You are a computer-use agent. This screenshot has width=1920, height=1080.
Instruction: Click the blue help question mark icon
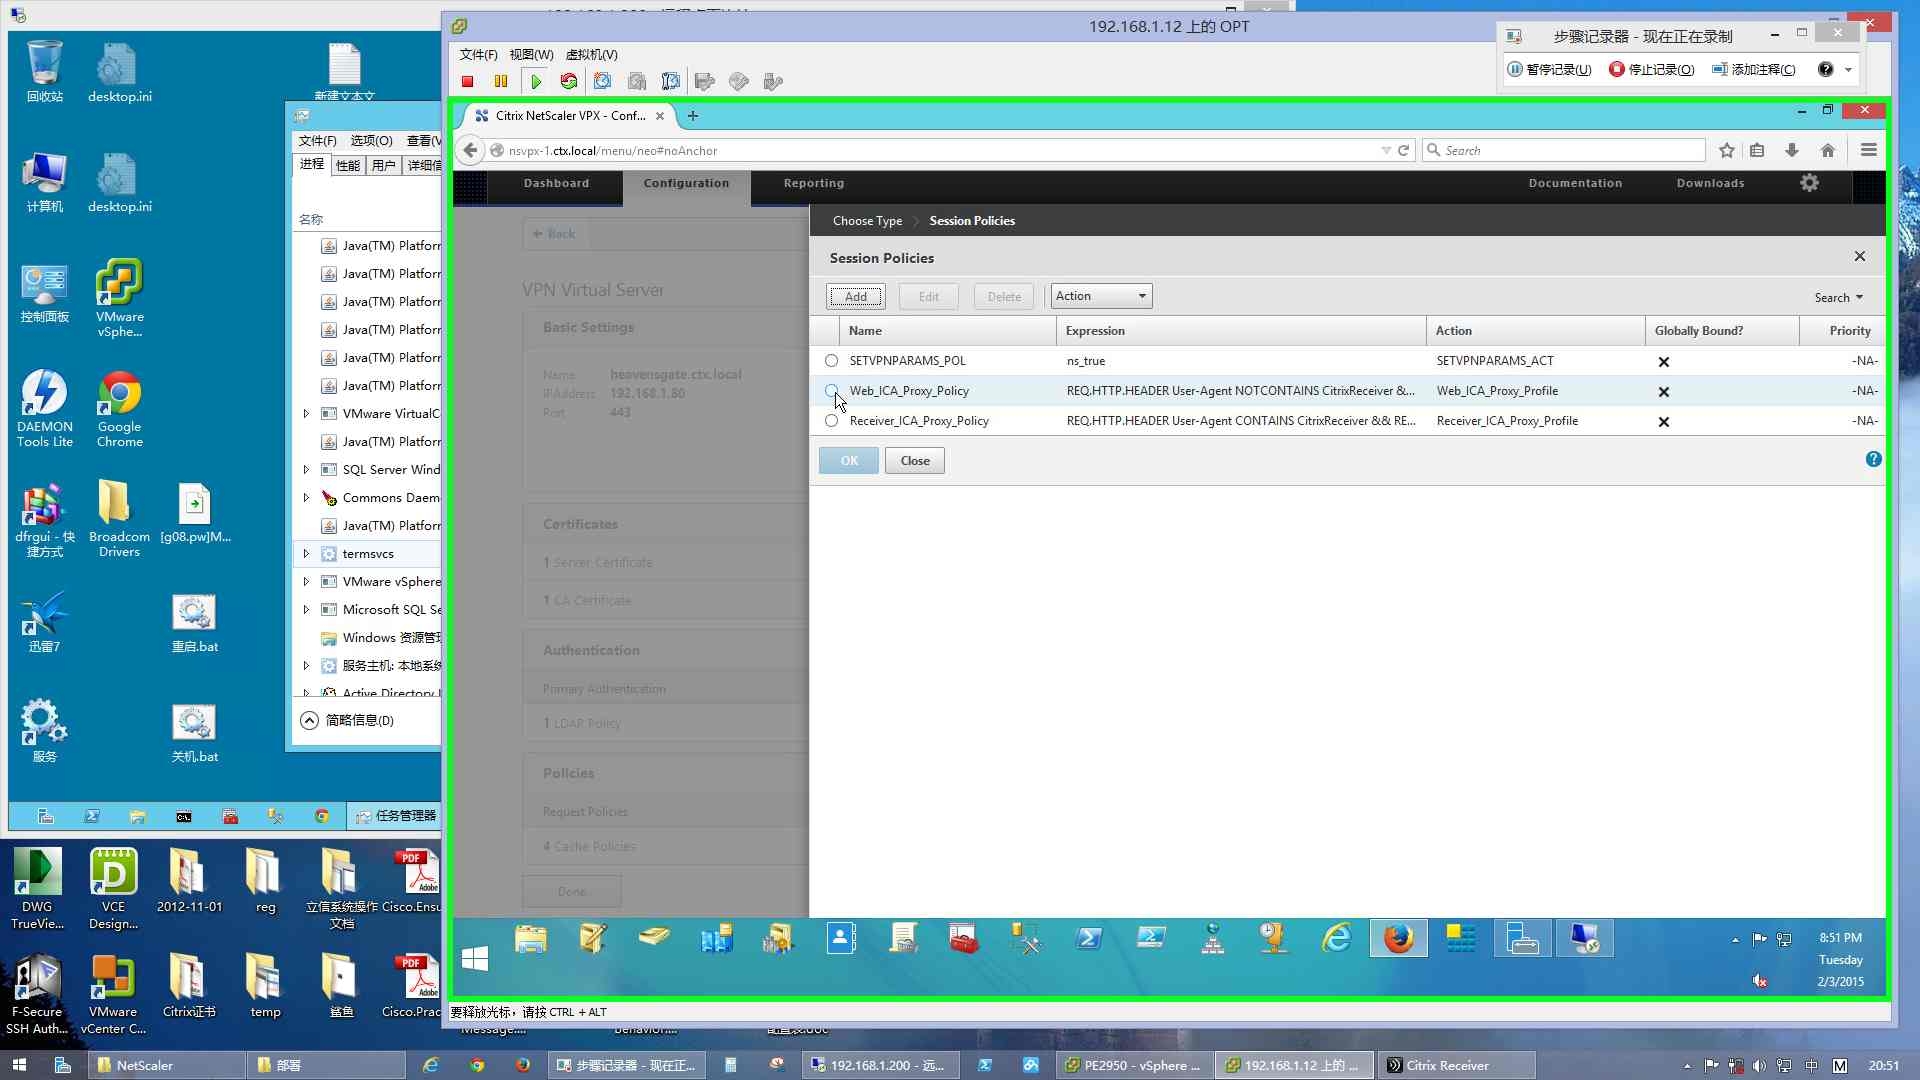coord(1873,459)
